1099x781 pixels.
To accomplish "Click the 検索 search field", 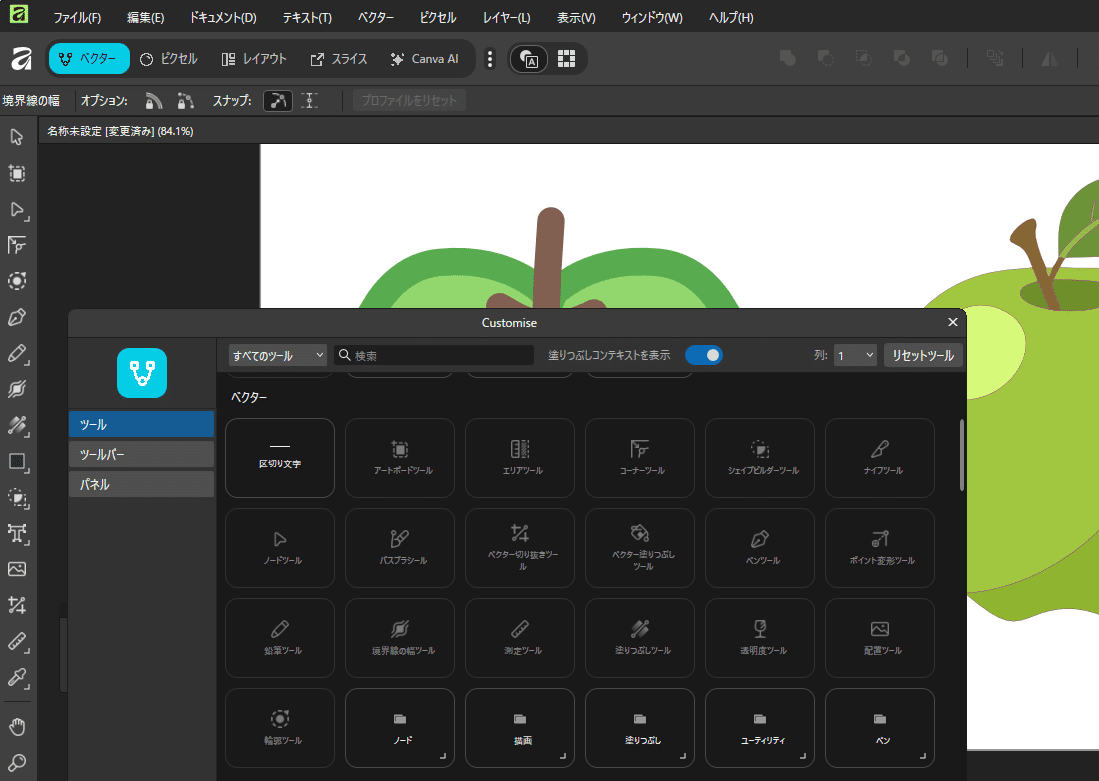I will point(434,355).
